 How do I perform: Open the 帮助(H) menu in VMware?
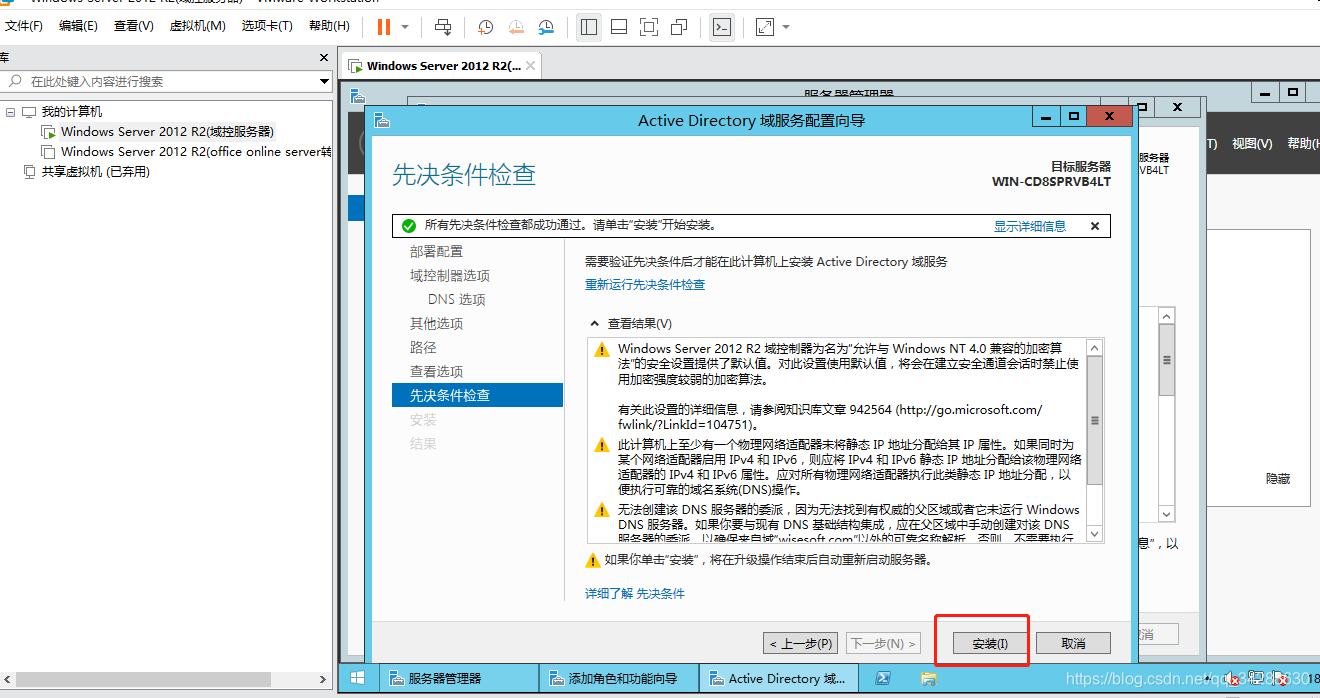pyautogui.click(x=329, y=26)
